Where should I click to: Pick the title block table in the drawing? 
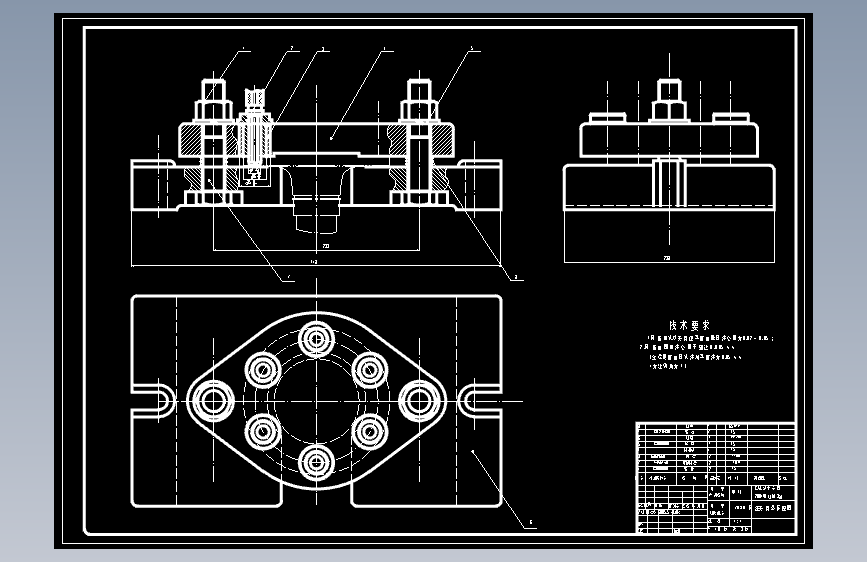(x=715, y=478)
